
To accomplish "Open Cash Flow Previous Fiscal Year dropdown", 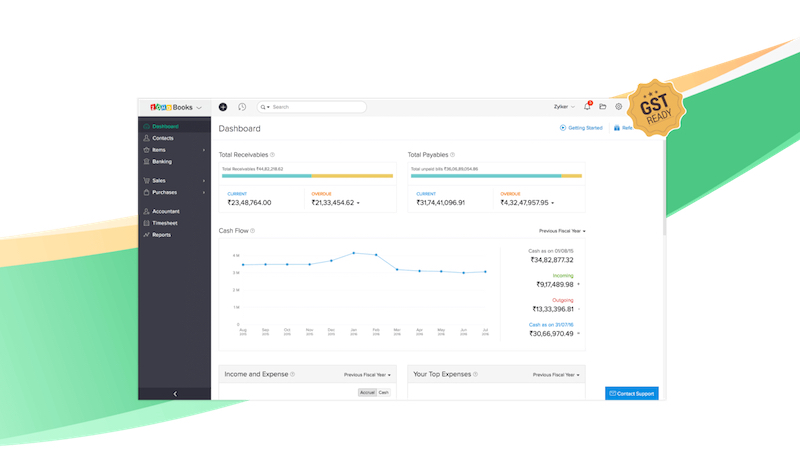I will pyautogui.click(x=562, y=231).
